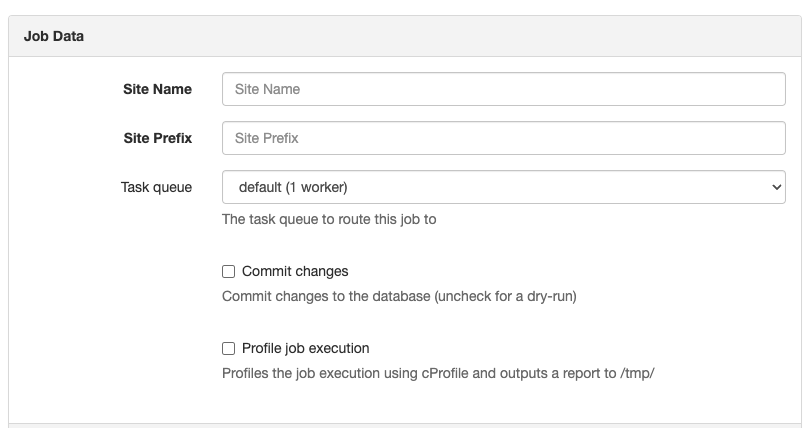Click the cProfile help text description

click(438, 373)
